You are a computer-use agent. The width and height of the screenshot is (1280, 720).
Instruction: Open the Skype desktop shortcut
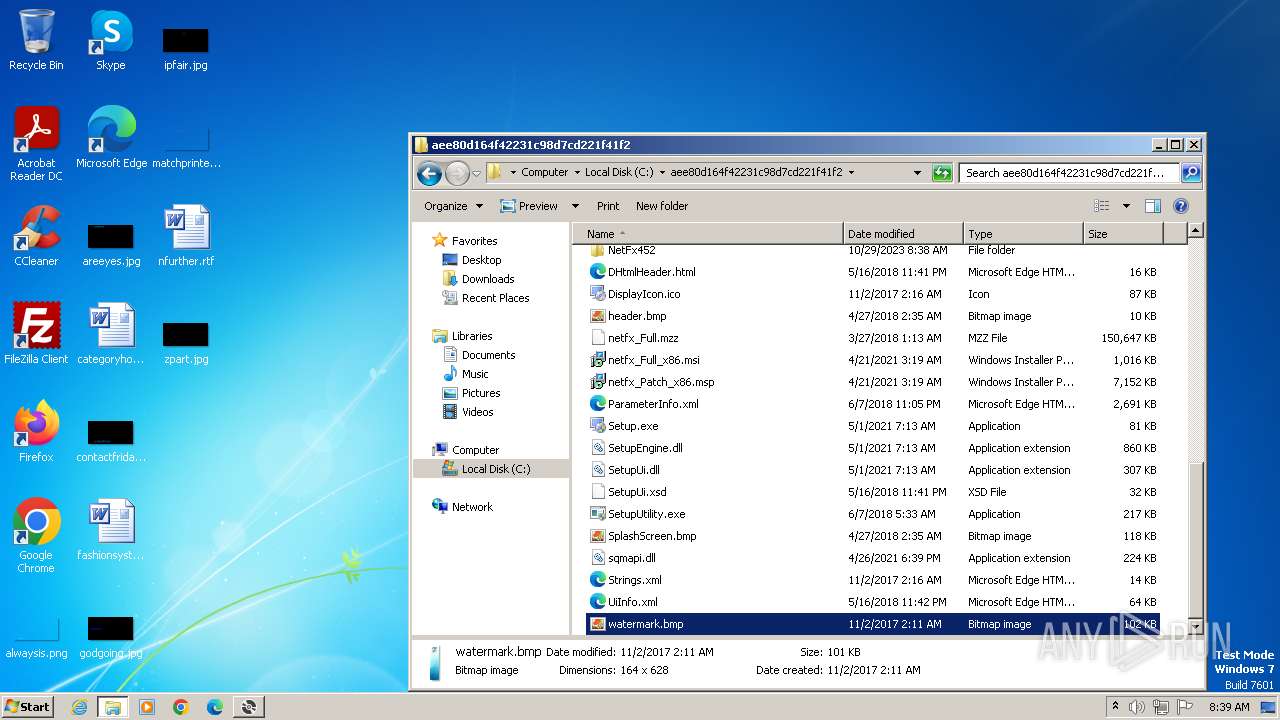(111, 41)
